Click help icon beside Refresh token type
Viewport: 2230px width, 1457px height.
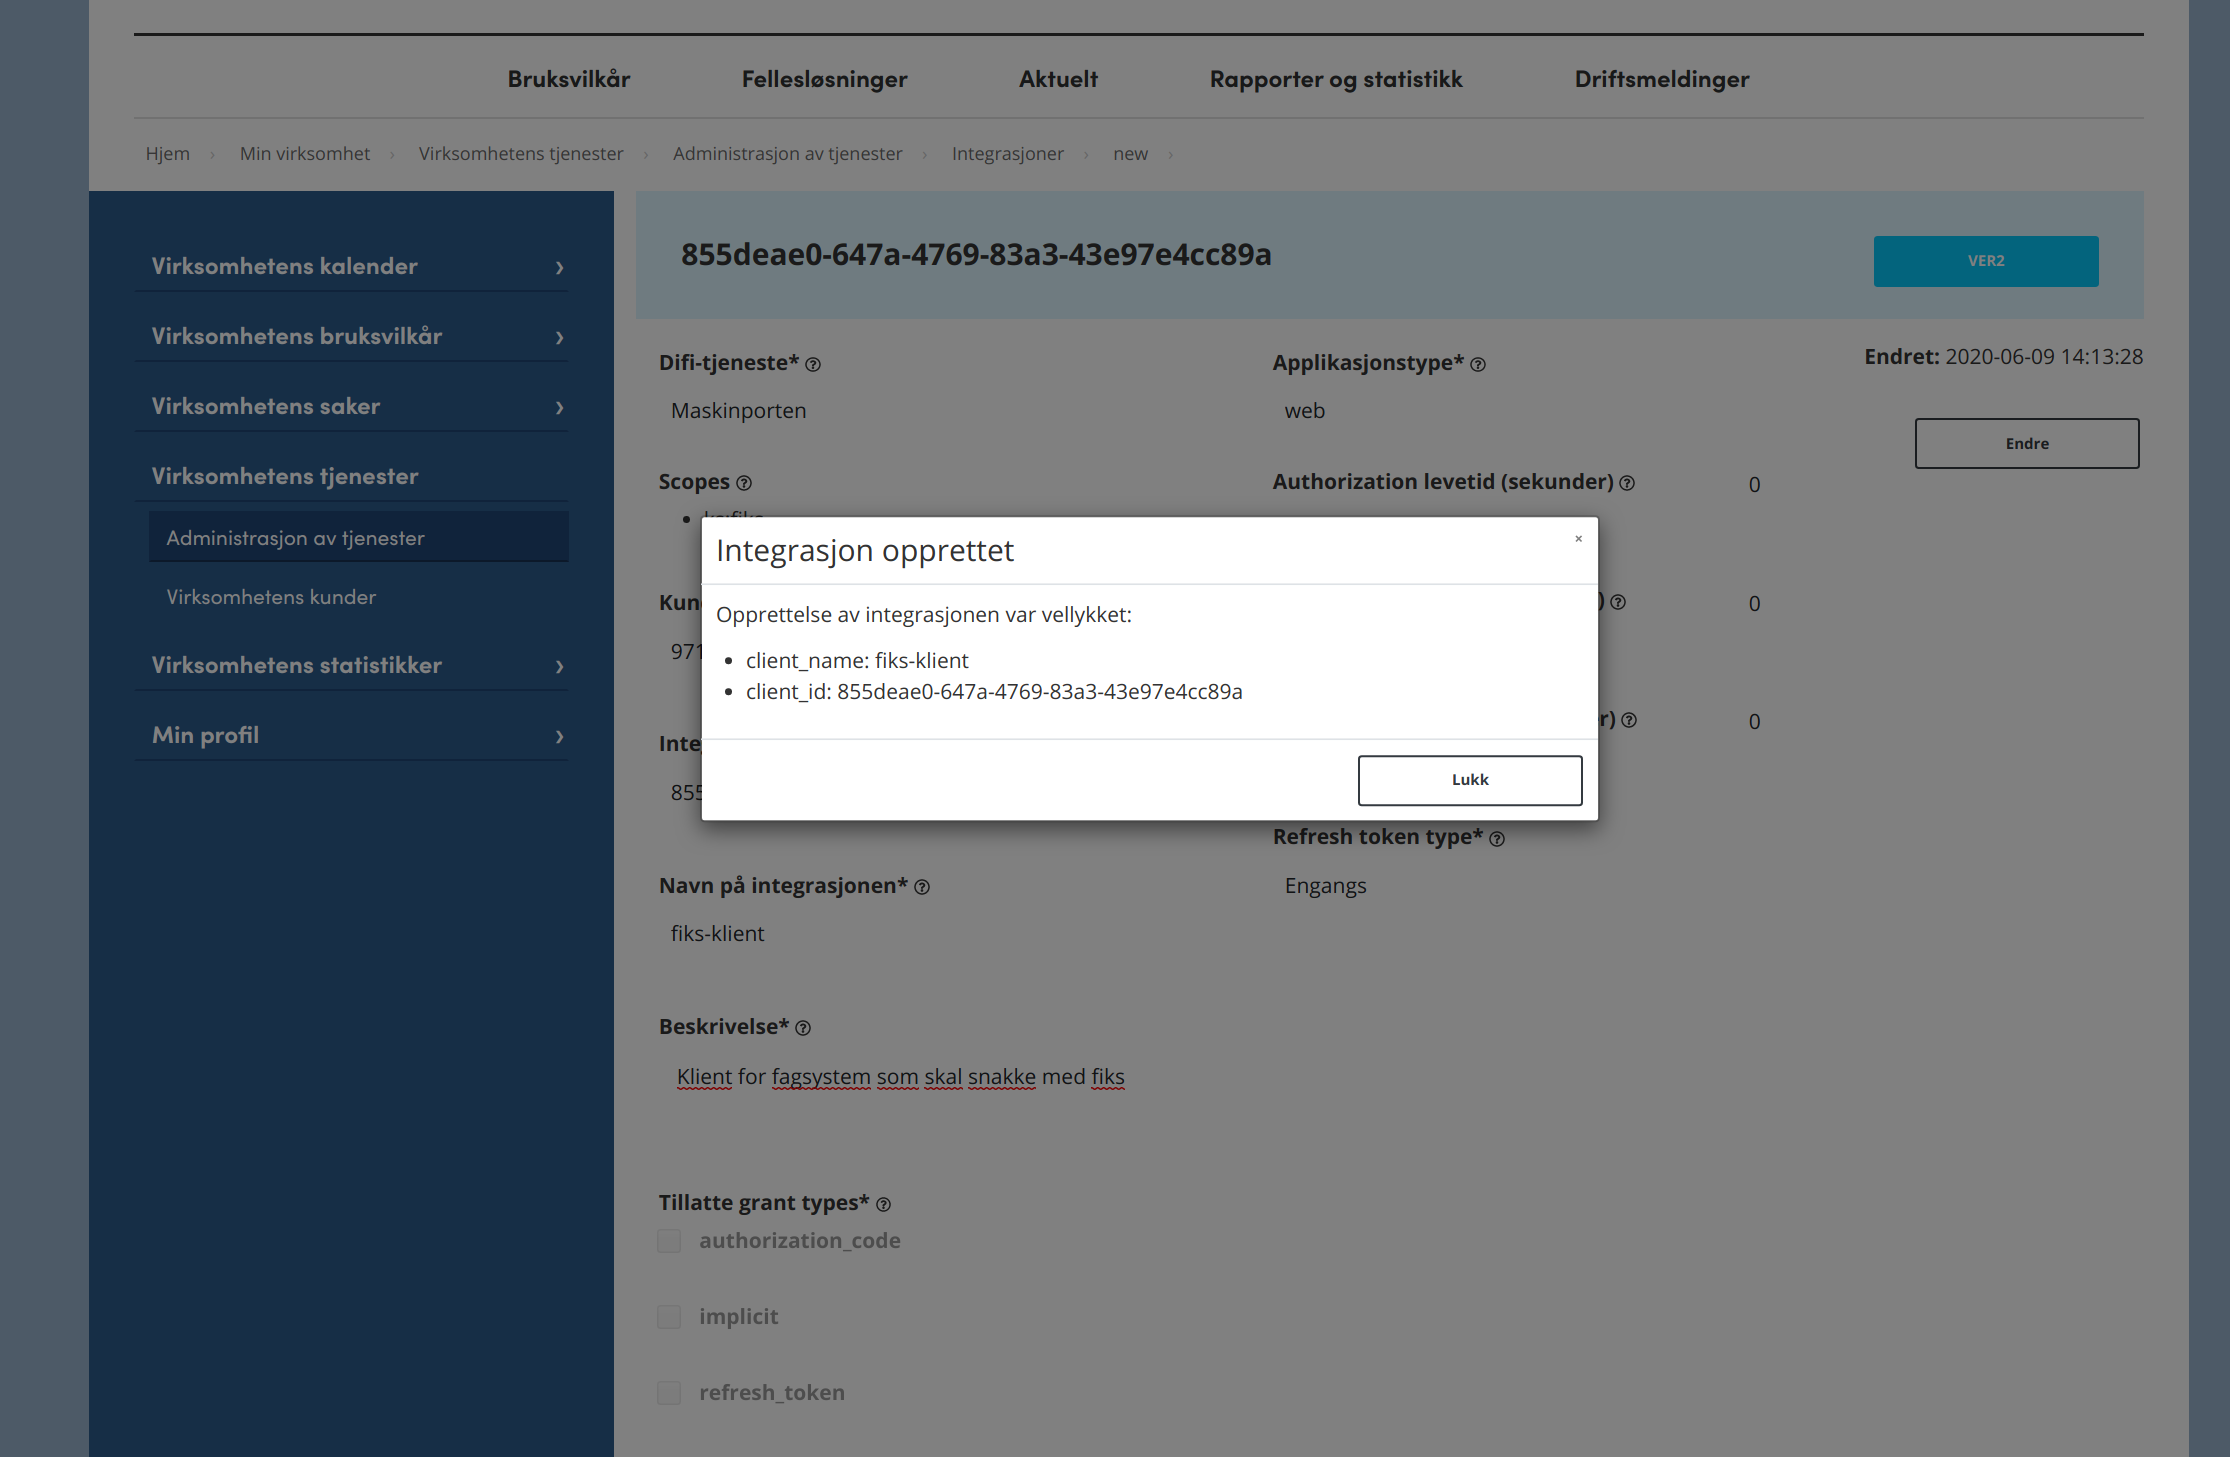click(x=1497, y=839)
